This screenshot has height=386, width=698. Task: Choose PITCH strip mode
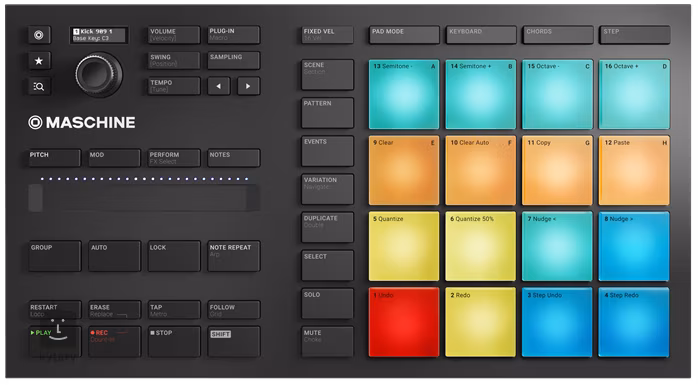tap(55, 158)
